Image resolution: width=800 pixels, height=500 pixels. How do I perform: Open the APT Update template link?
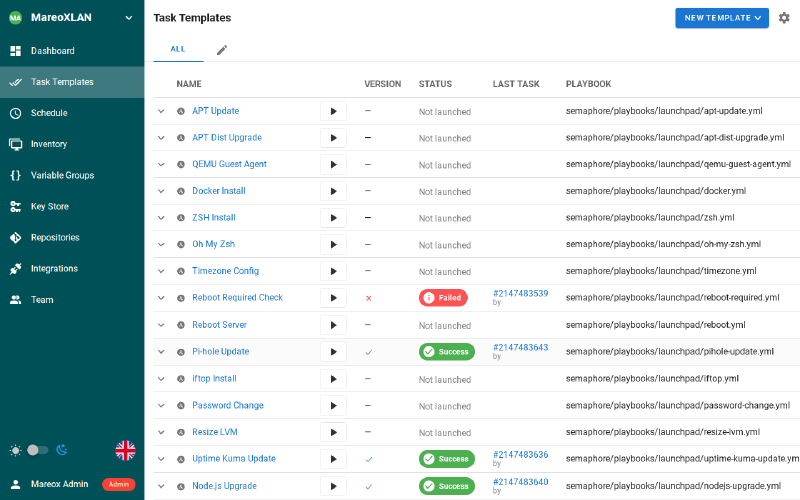point(215,111)
